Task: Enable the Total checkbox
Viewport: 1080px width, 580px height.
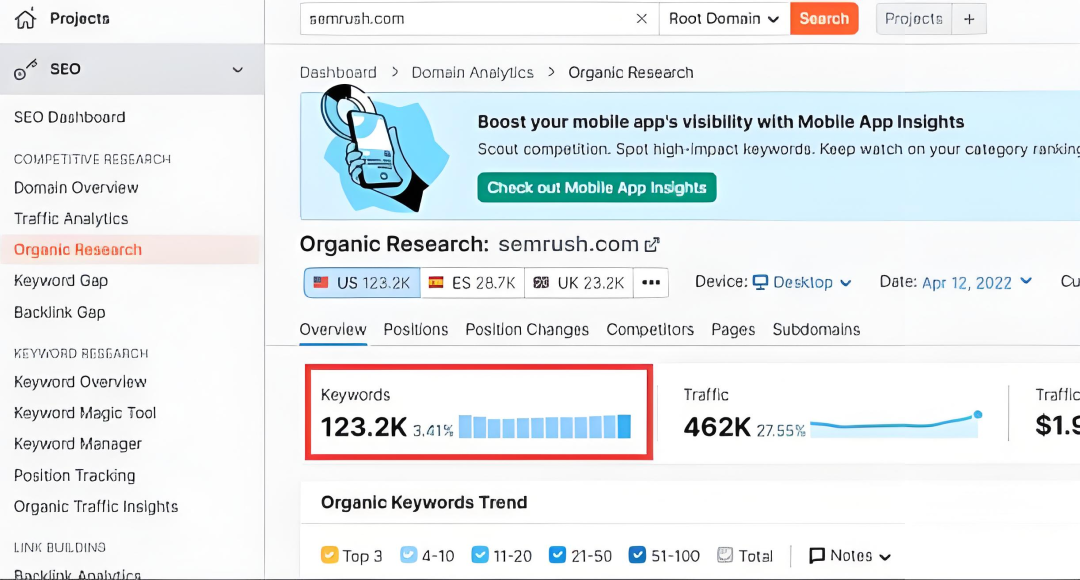Action: tap(724, 555)
